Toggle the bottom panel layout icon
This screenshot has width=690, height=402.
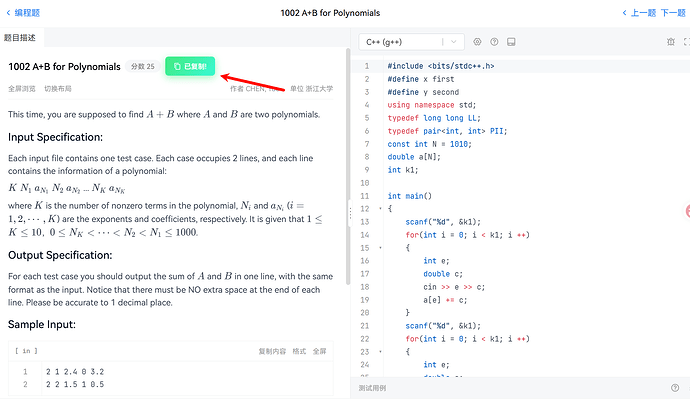click(x=511, y=42)
